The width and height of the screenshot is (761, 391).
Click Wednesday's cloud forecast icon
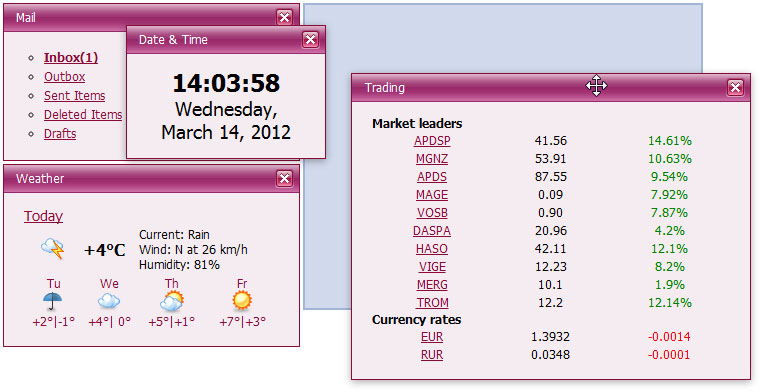tap(109, 301)
